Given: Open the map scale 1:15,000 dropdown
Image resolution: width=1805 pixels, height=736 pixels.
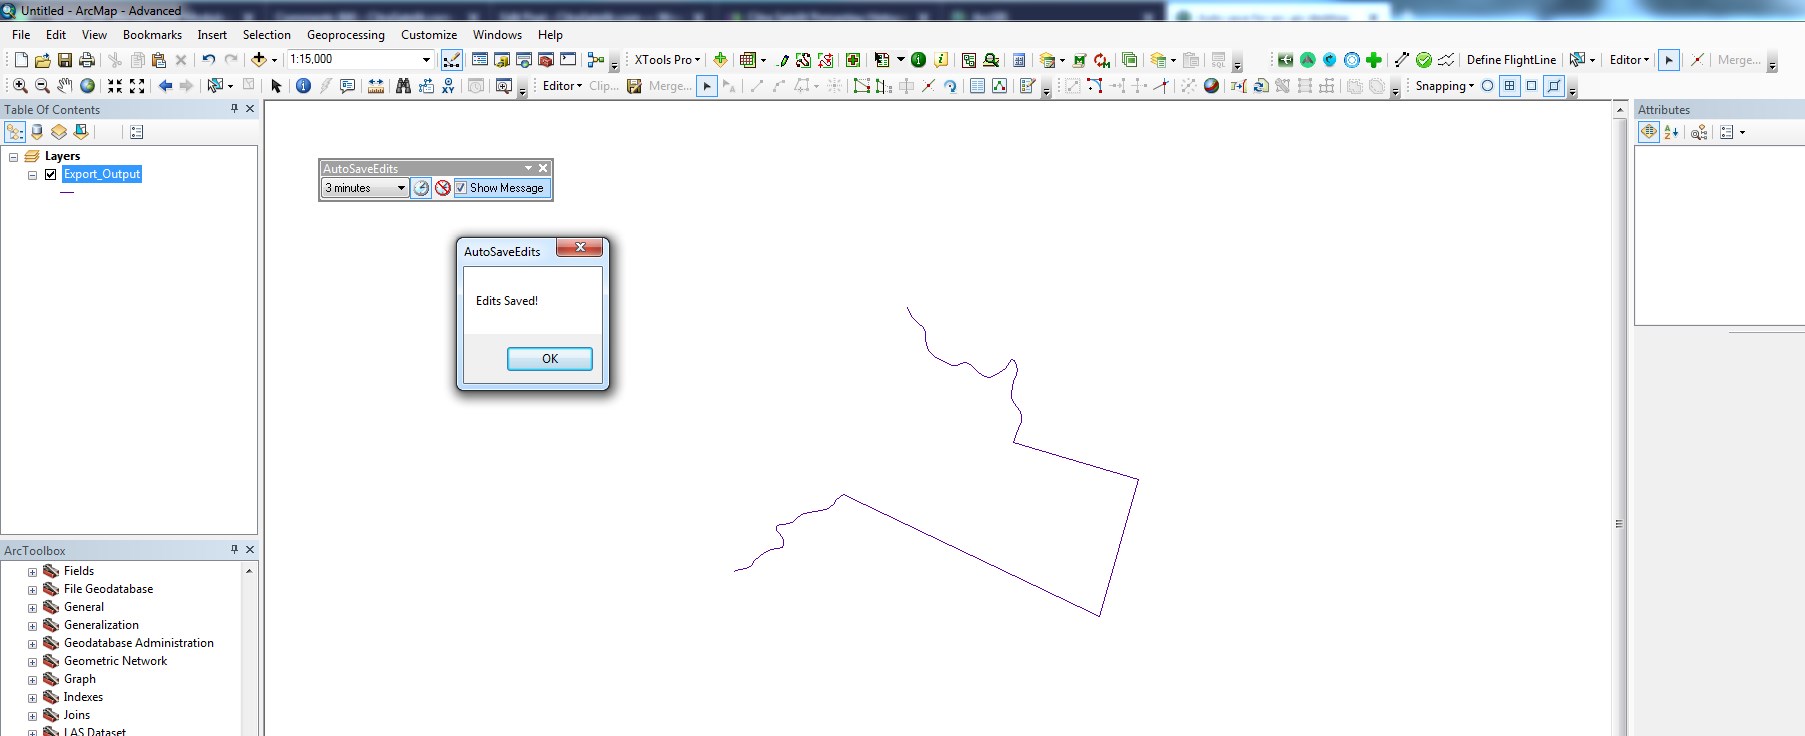Looking at the screenshot, I should (426, 60).
